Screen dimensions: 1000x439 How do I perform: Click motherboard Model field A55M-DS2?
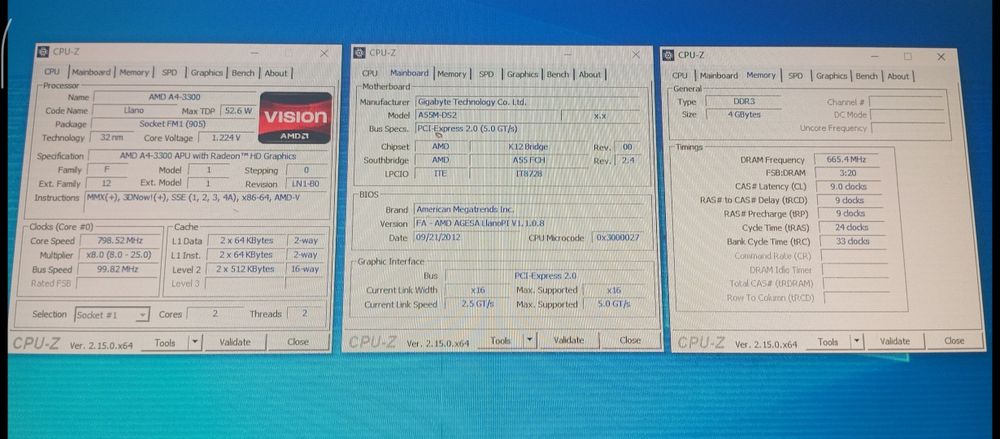coord(488,115)
